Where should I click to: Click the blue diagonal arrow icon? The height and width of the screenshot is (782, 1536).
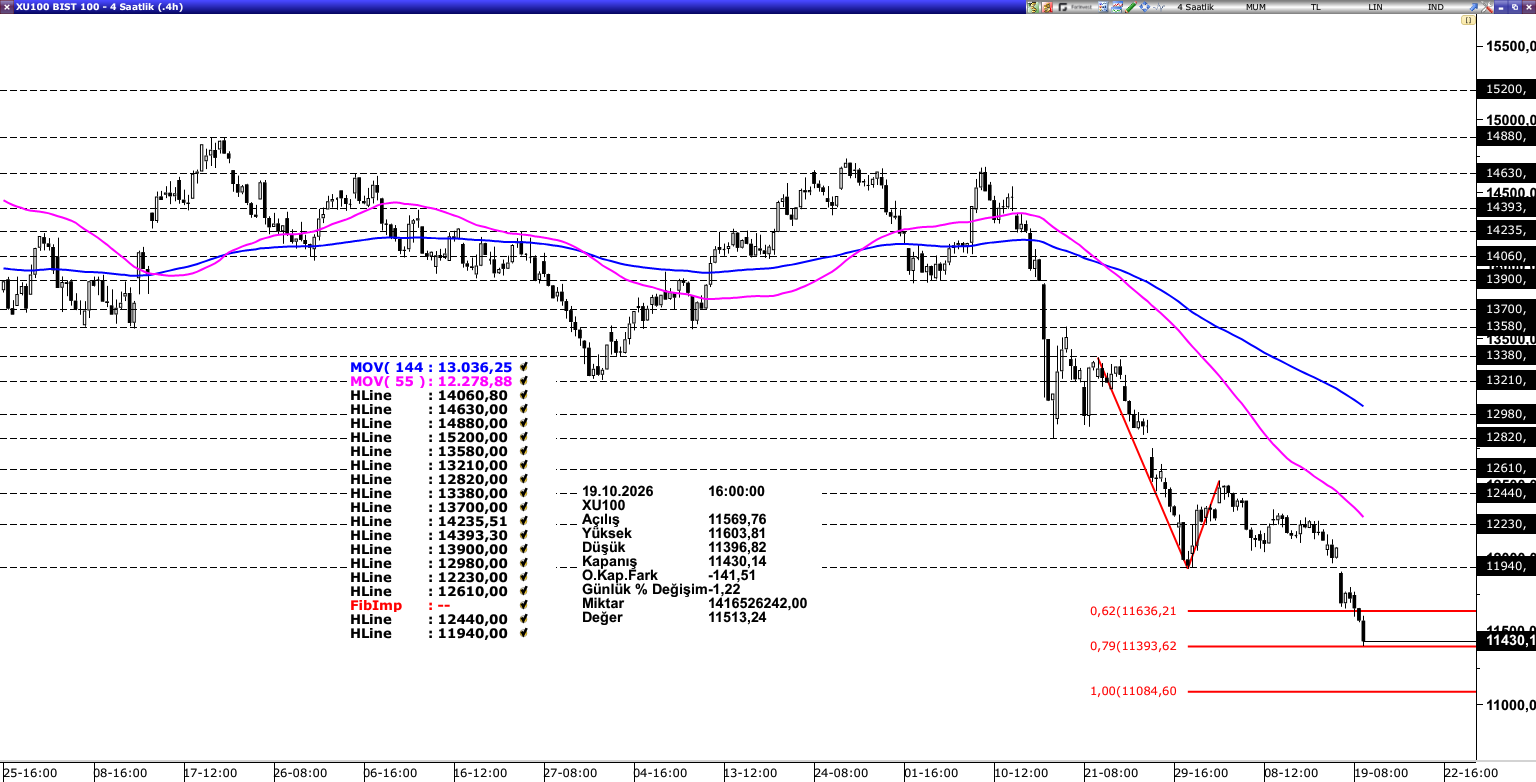coord(1473,7)
